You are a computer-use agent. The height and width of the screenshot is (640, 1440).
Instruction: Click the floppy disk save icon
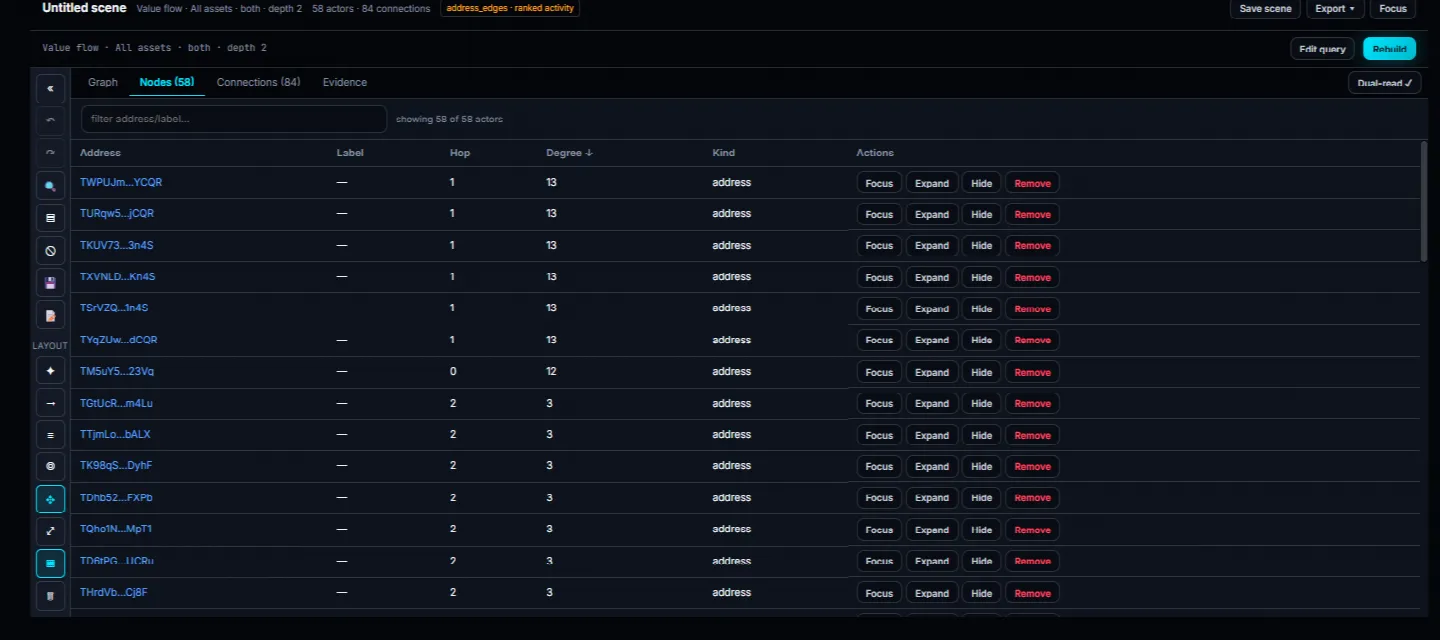[51, 283]
